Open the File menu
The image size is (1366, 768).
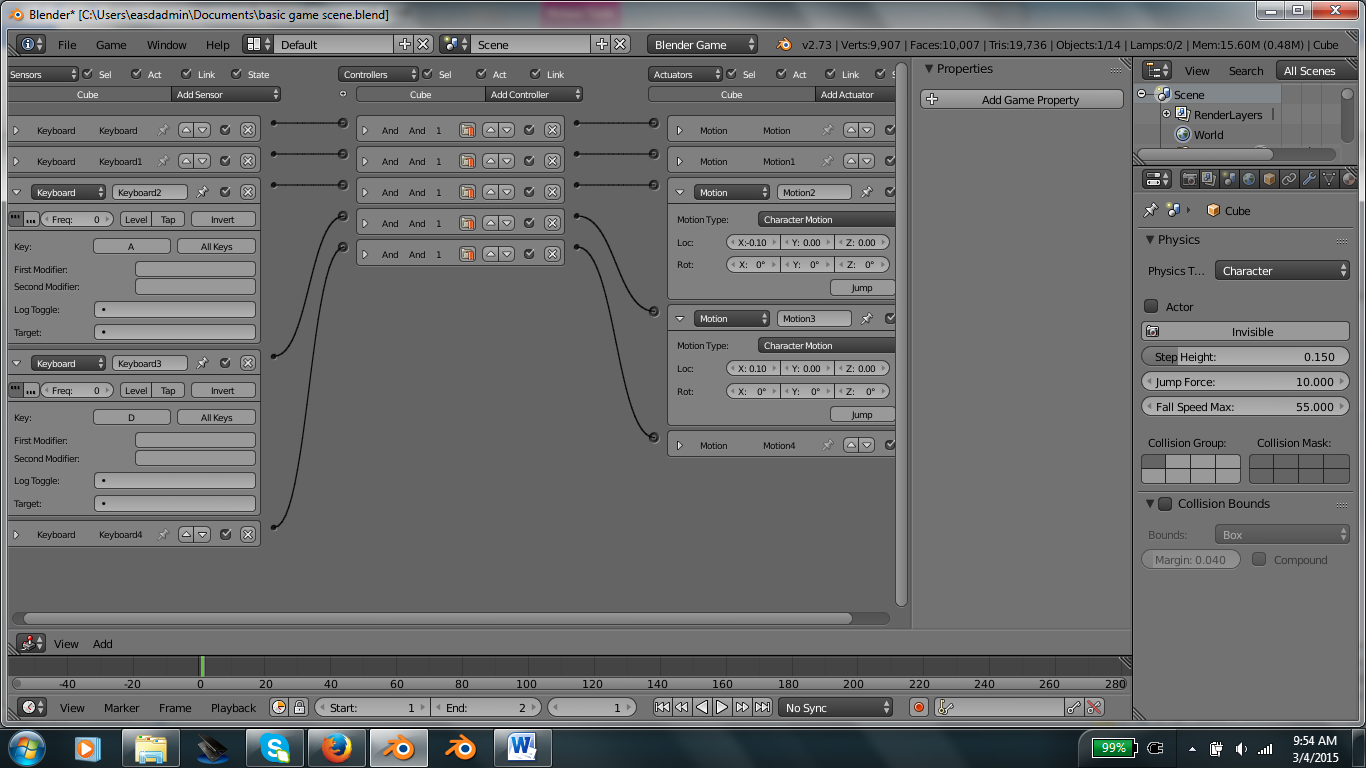[x=67, y=44]
